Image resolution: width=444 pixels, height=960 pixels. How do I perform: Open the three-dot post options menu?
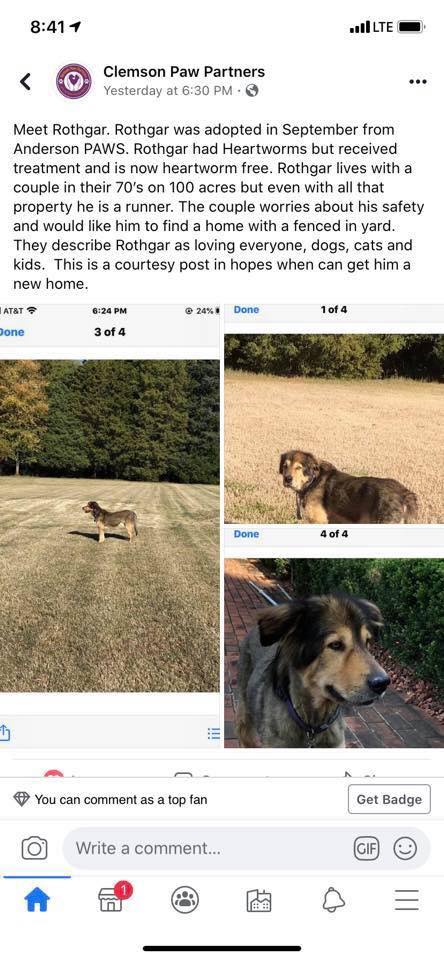(417, 81)
